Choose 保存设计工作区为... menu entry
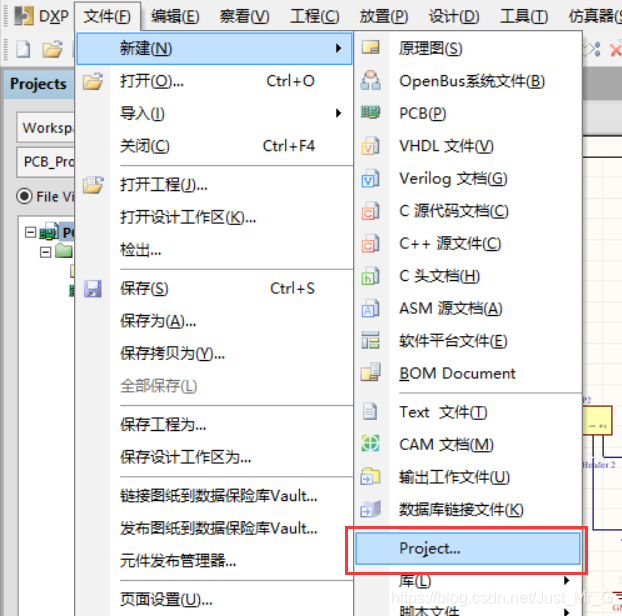The image size is (622, 616). point(214,457)
